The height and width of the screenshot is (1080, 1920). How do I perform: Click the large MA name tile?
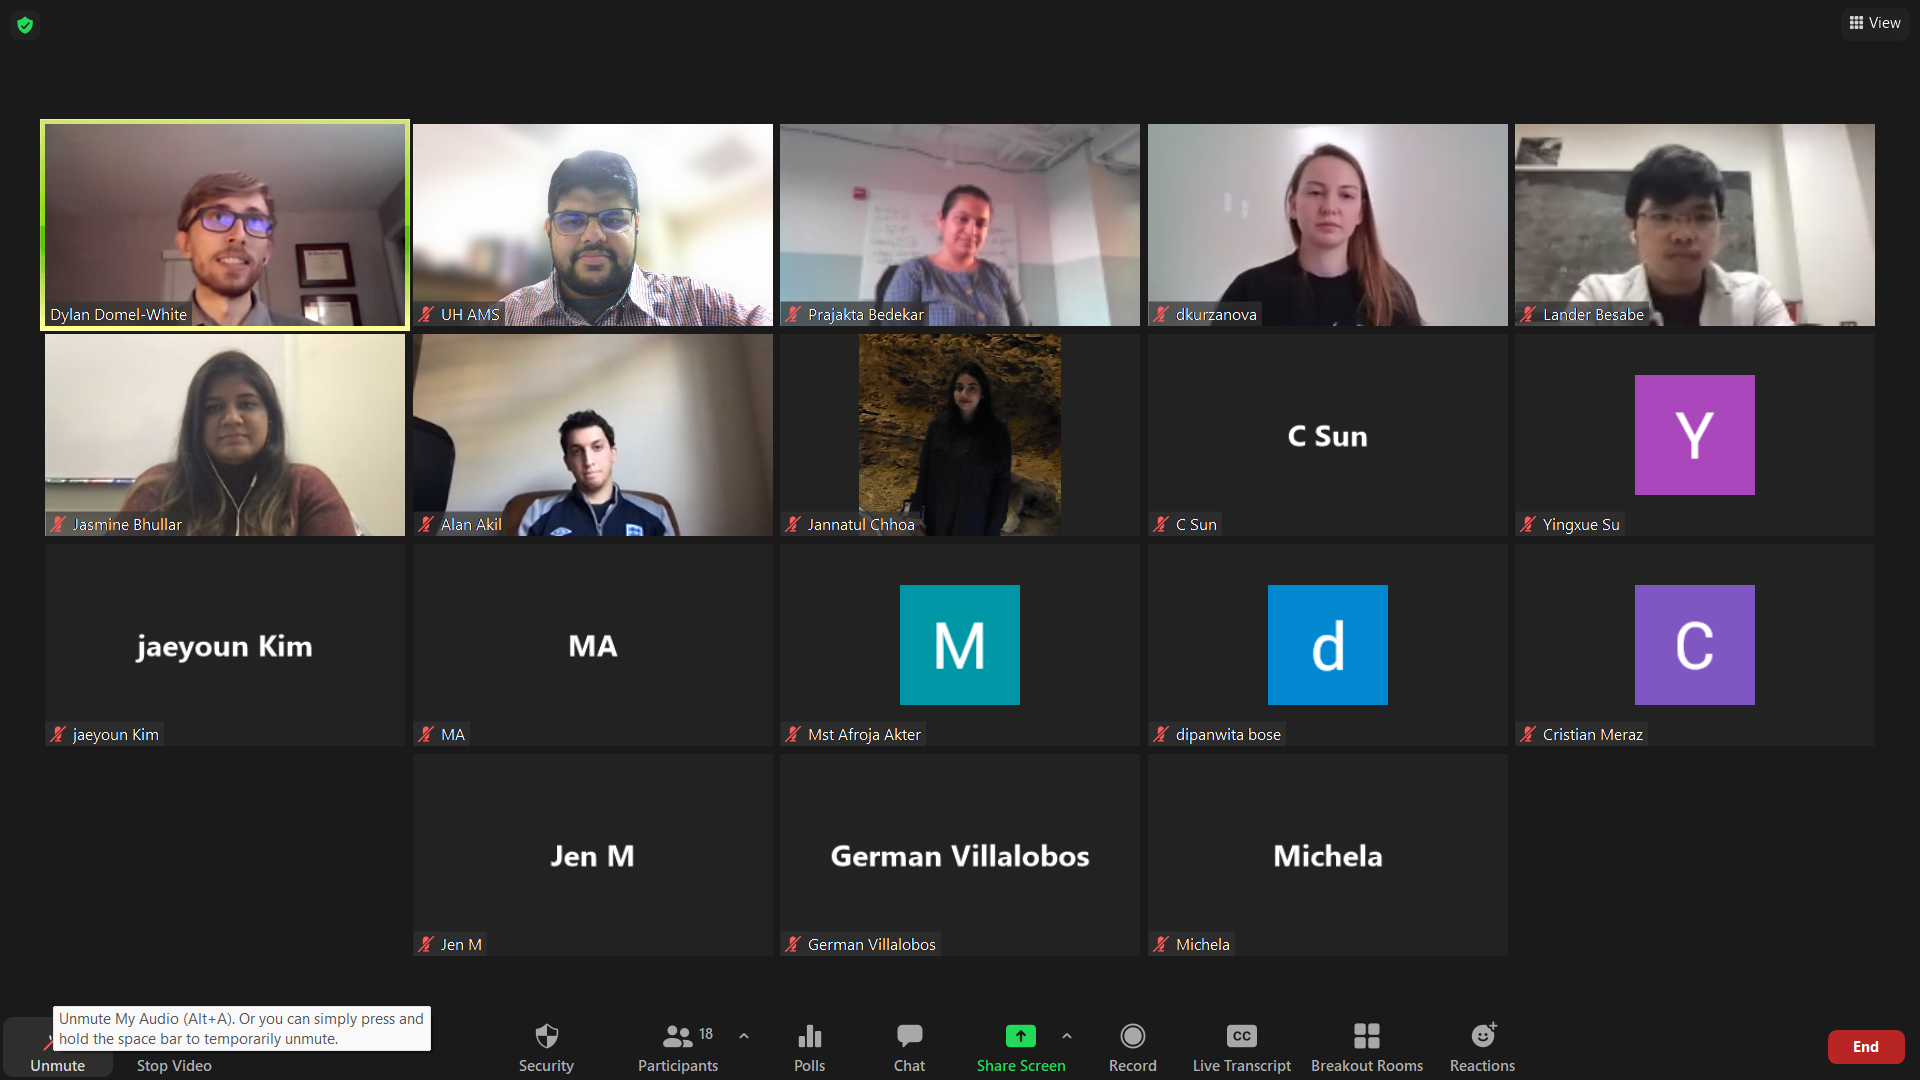point(593,646)
